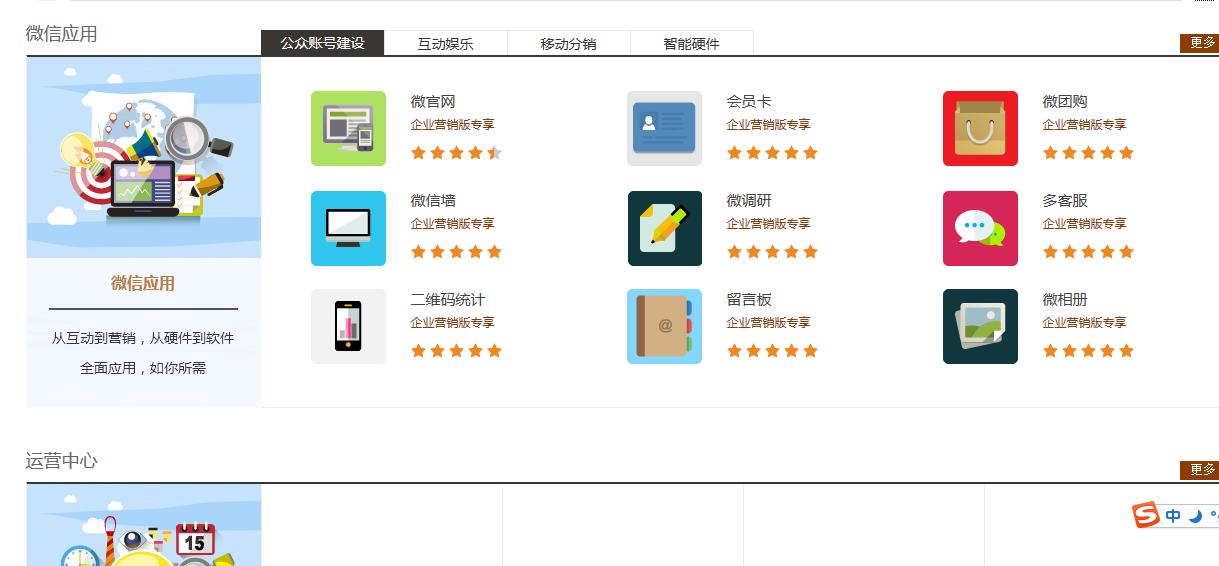Viewport: 1219px width, 566px height.
Task: Open the 微相册 title link
Action: point(1065,299)
